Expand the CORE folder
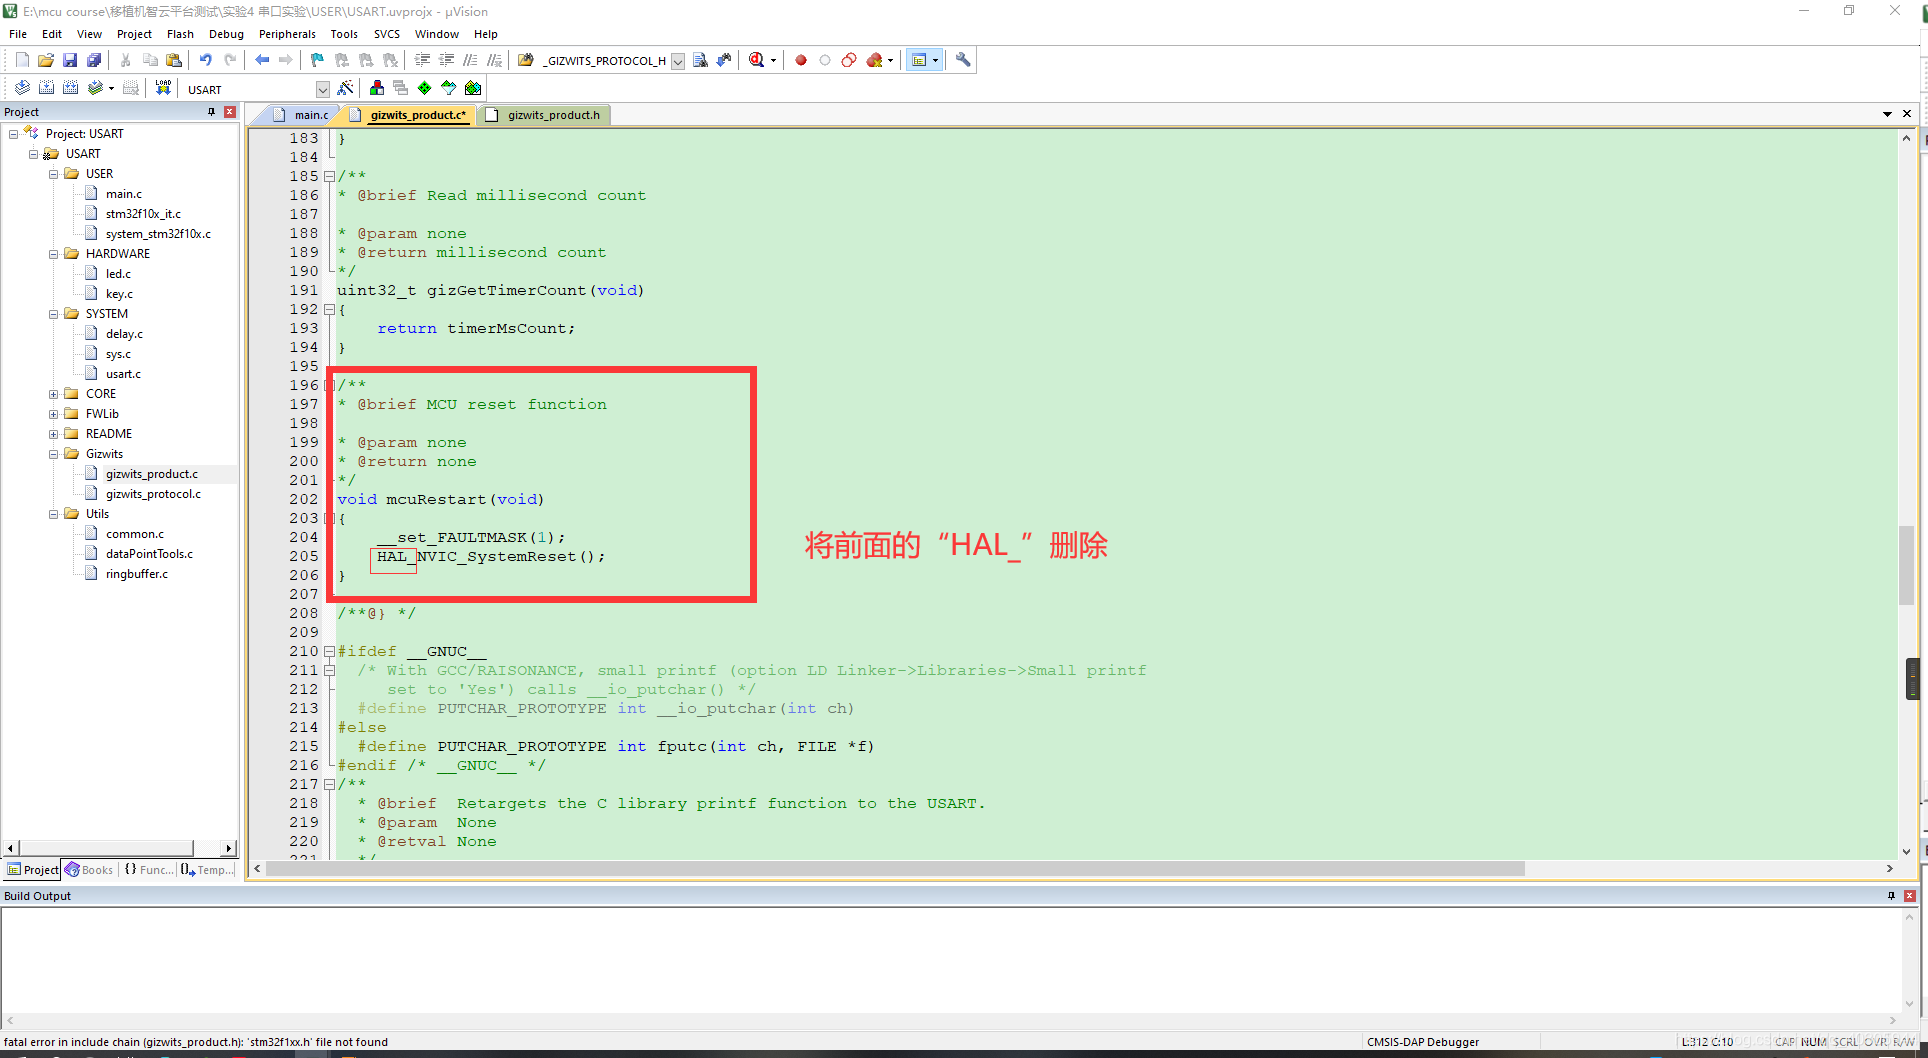This screenshot has width=1928, height=1058. [x=54, y=394]
